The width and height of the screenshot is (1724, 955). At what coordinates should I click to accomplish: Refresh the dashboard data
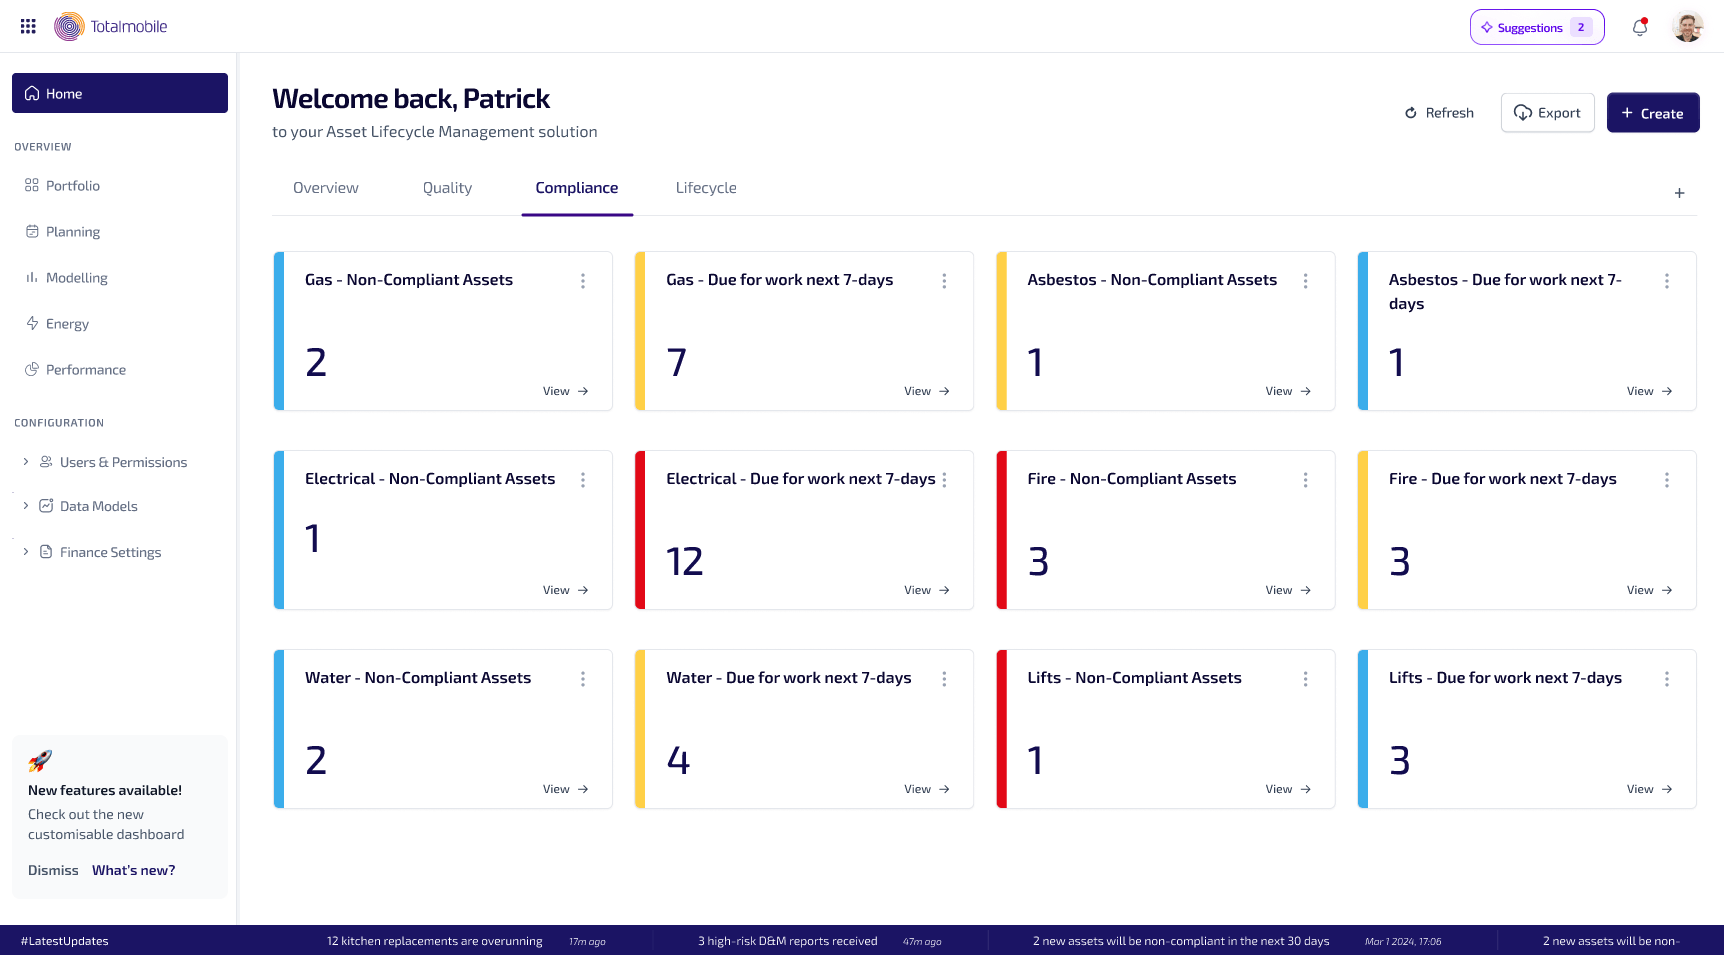coord(1439,113)
